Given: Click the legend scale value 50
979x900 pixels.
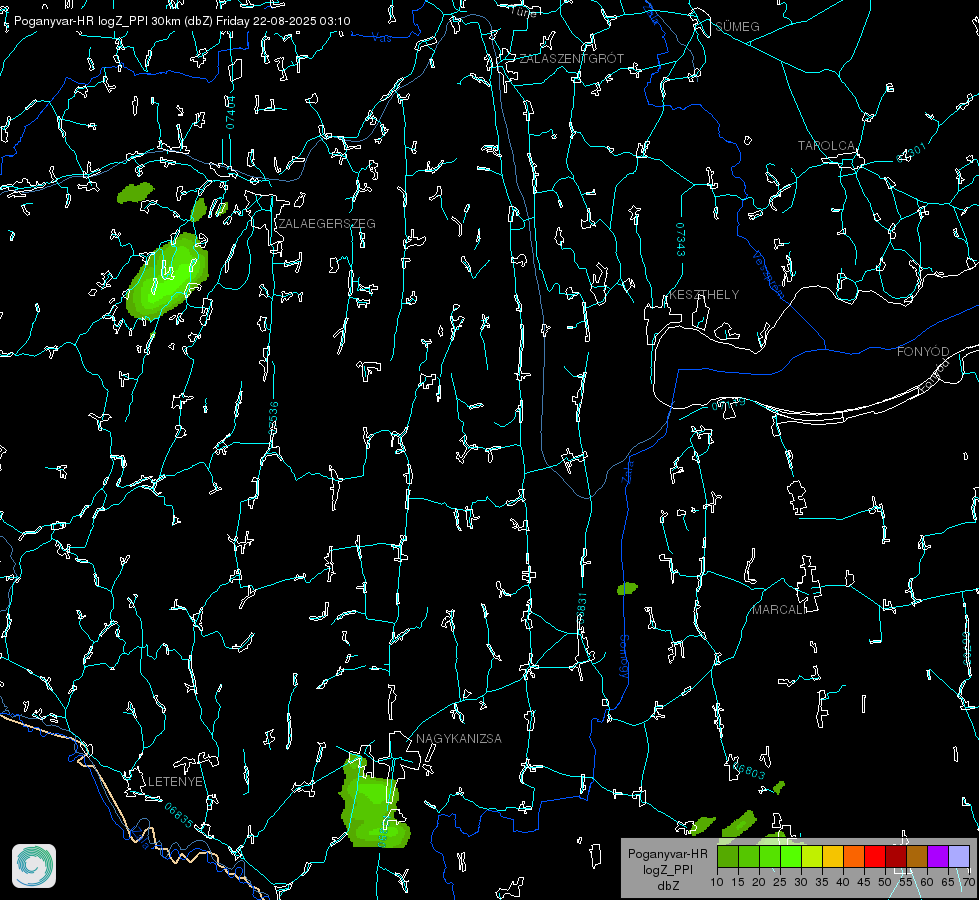Looking at the screenshot, I should [885, 882].
